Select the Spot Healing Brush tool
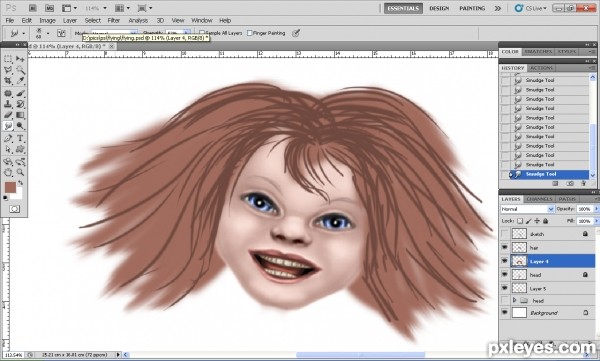 8,93
